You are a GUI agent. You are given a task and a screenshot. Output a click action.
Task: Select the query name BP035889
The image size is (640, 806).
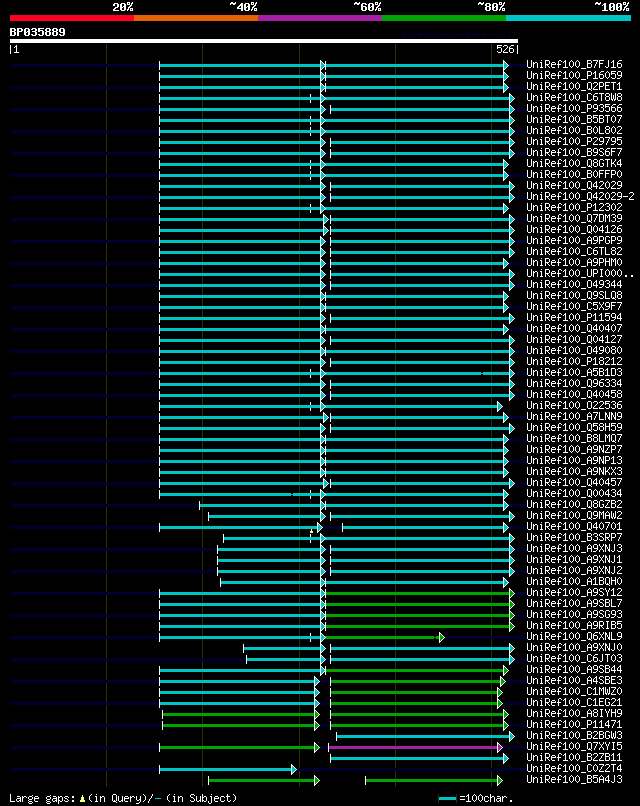click(x=38, y=32)
